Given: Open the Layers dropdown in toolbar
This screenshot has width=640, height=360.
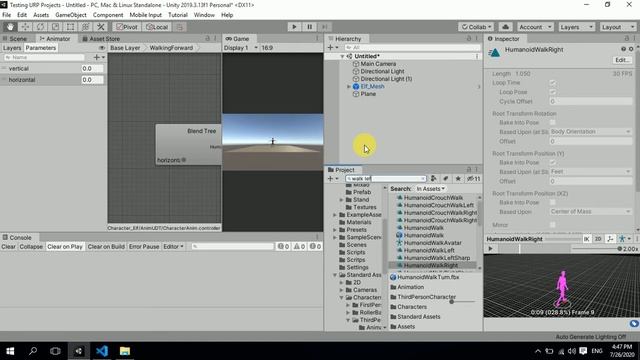Looking at the screenshot, I should 576,27.
